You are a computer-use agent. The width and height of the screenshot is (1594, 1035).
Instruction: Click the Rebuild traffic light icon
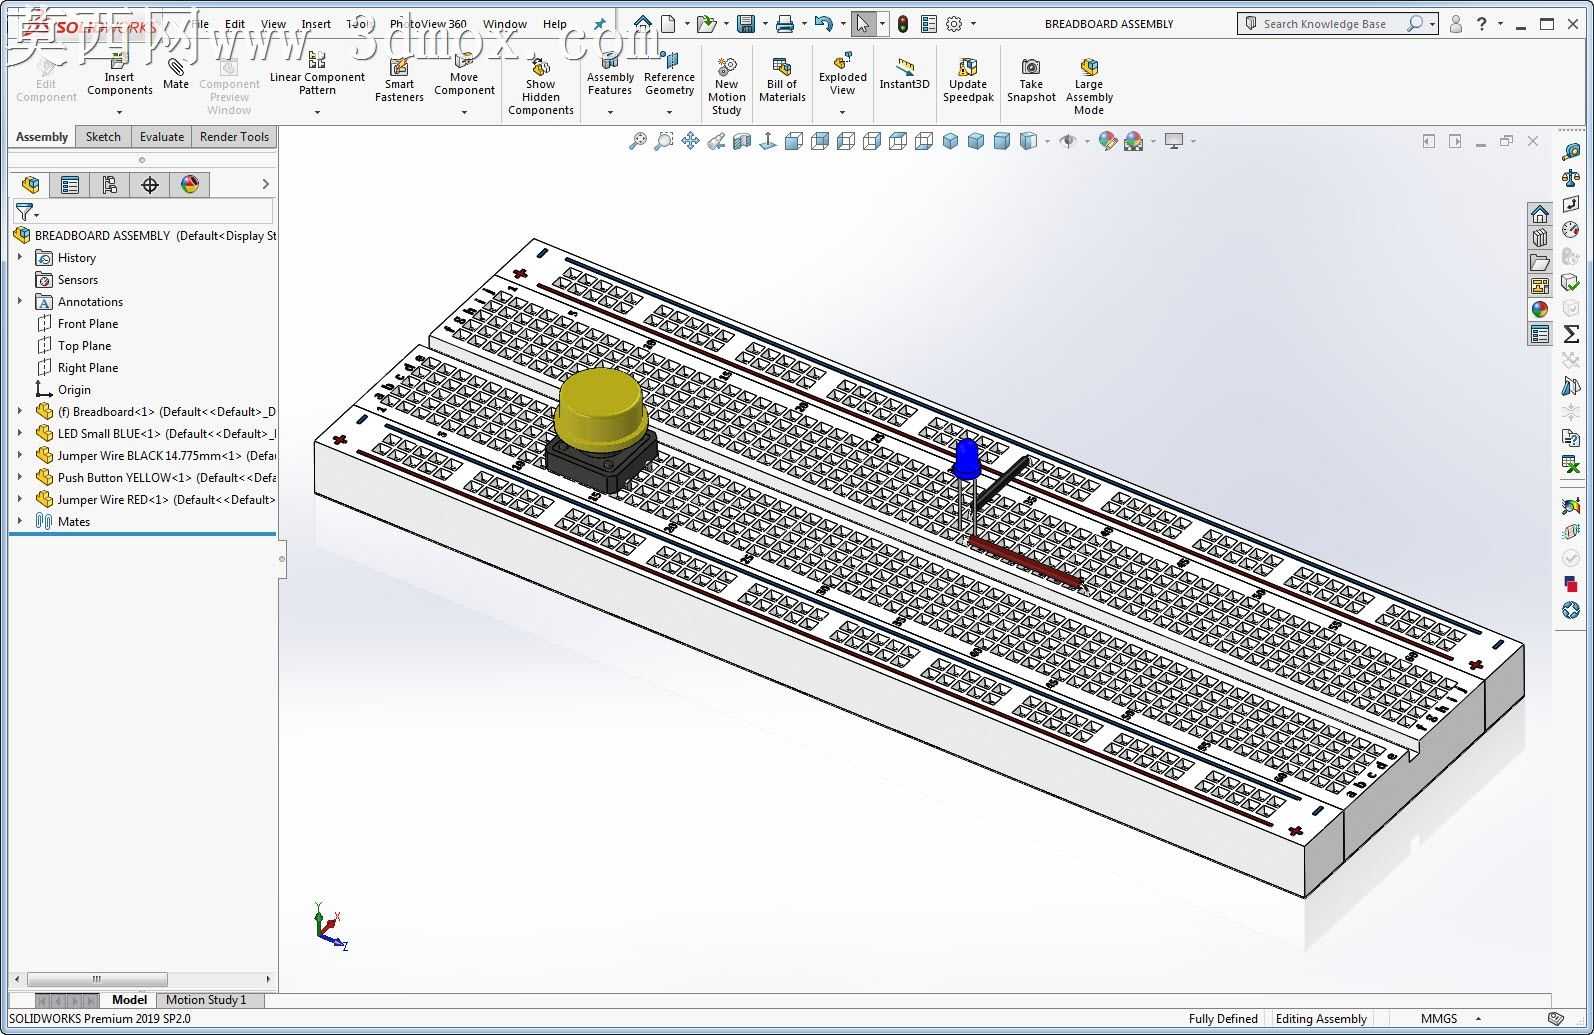[x=902, y=23]
